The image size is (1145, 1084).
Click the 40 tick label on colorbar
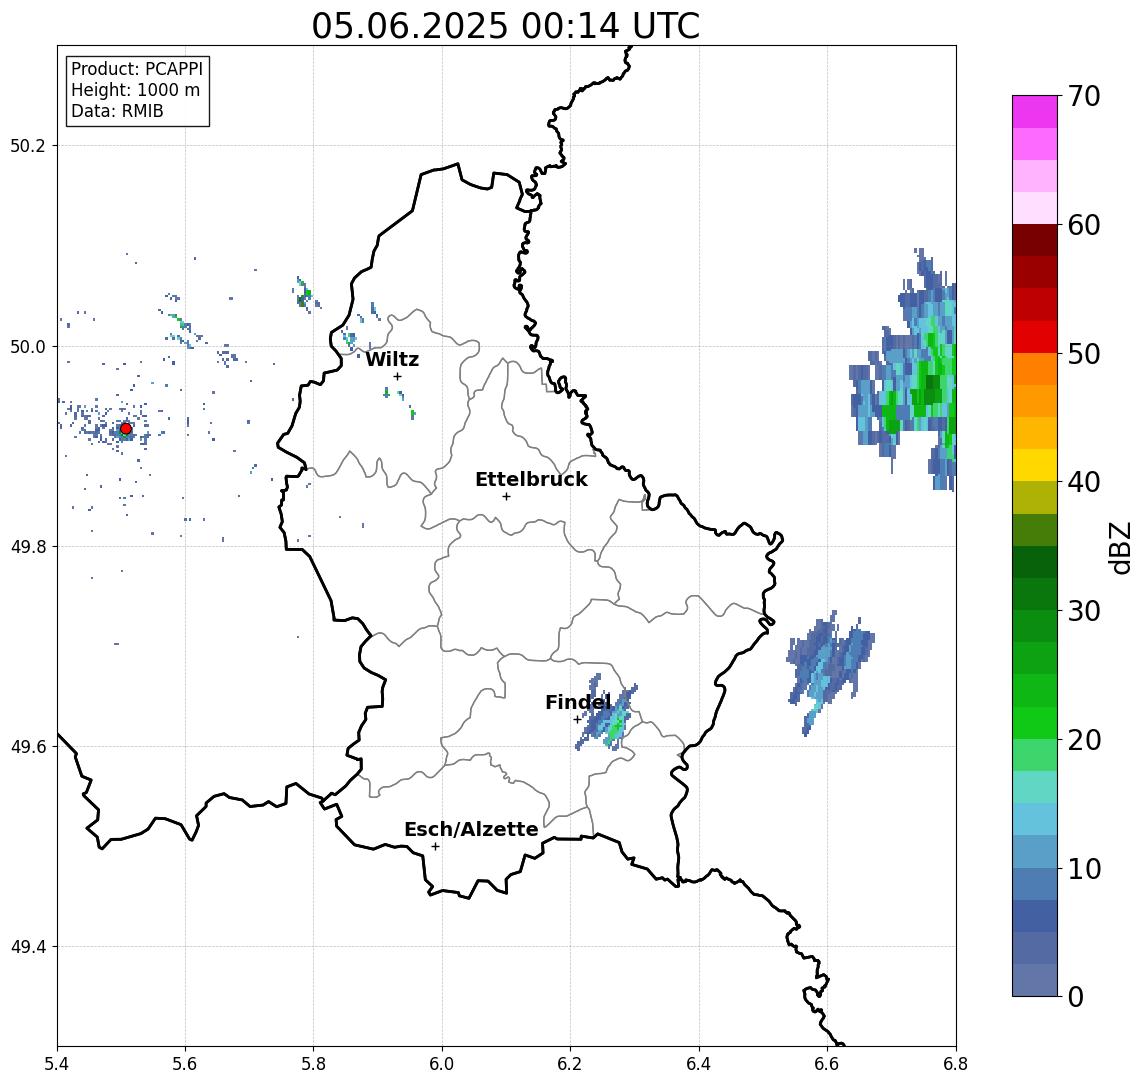click(1084, 482)
